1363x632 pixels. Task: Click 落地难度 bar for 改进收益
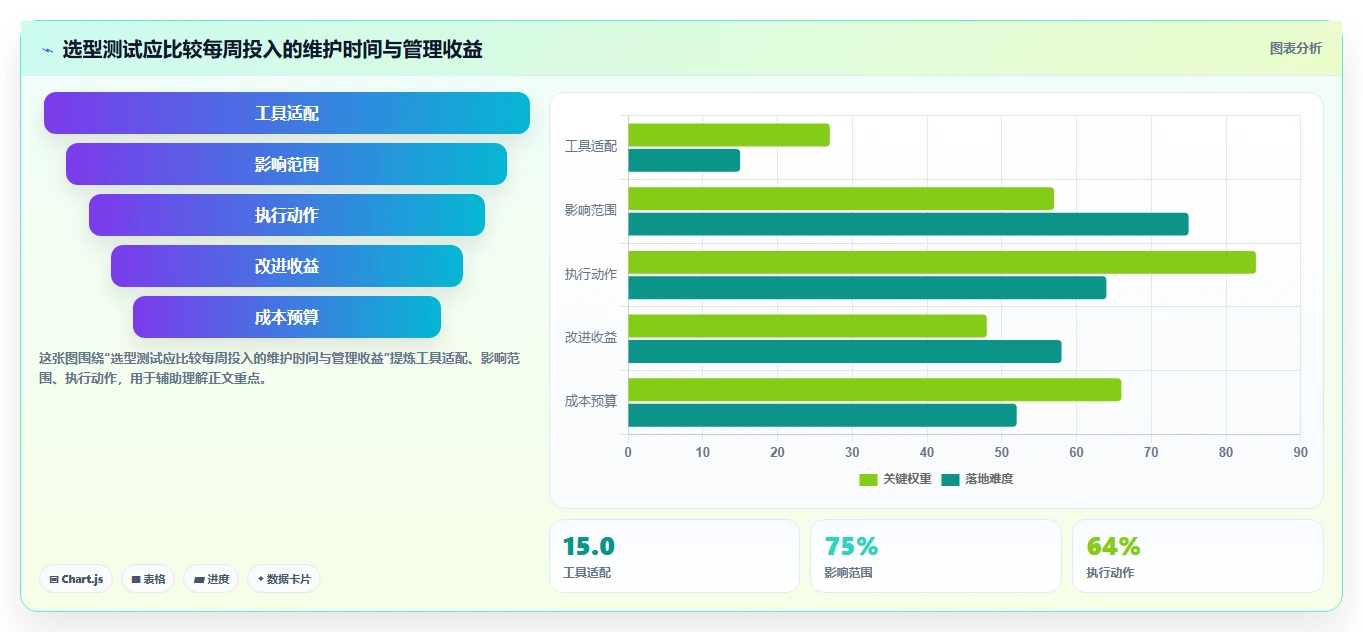[x=845, y=351]
